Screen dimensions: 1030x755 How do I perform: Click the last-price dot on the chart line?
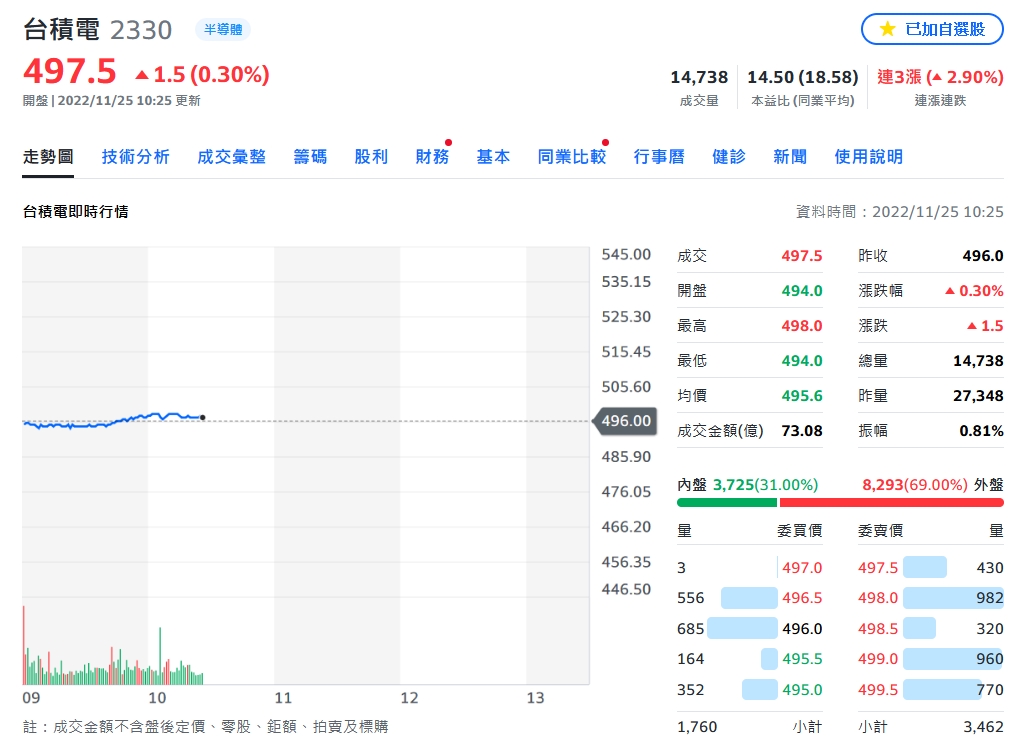202,417
